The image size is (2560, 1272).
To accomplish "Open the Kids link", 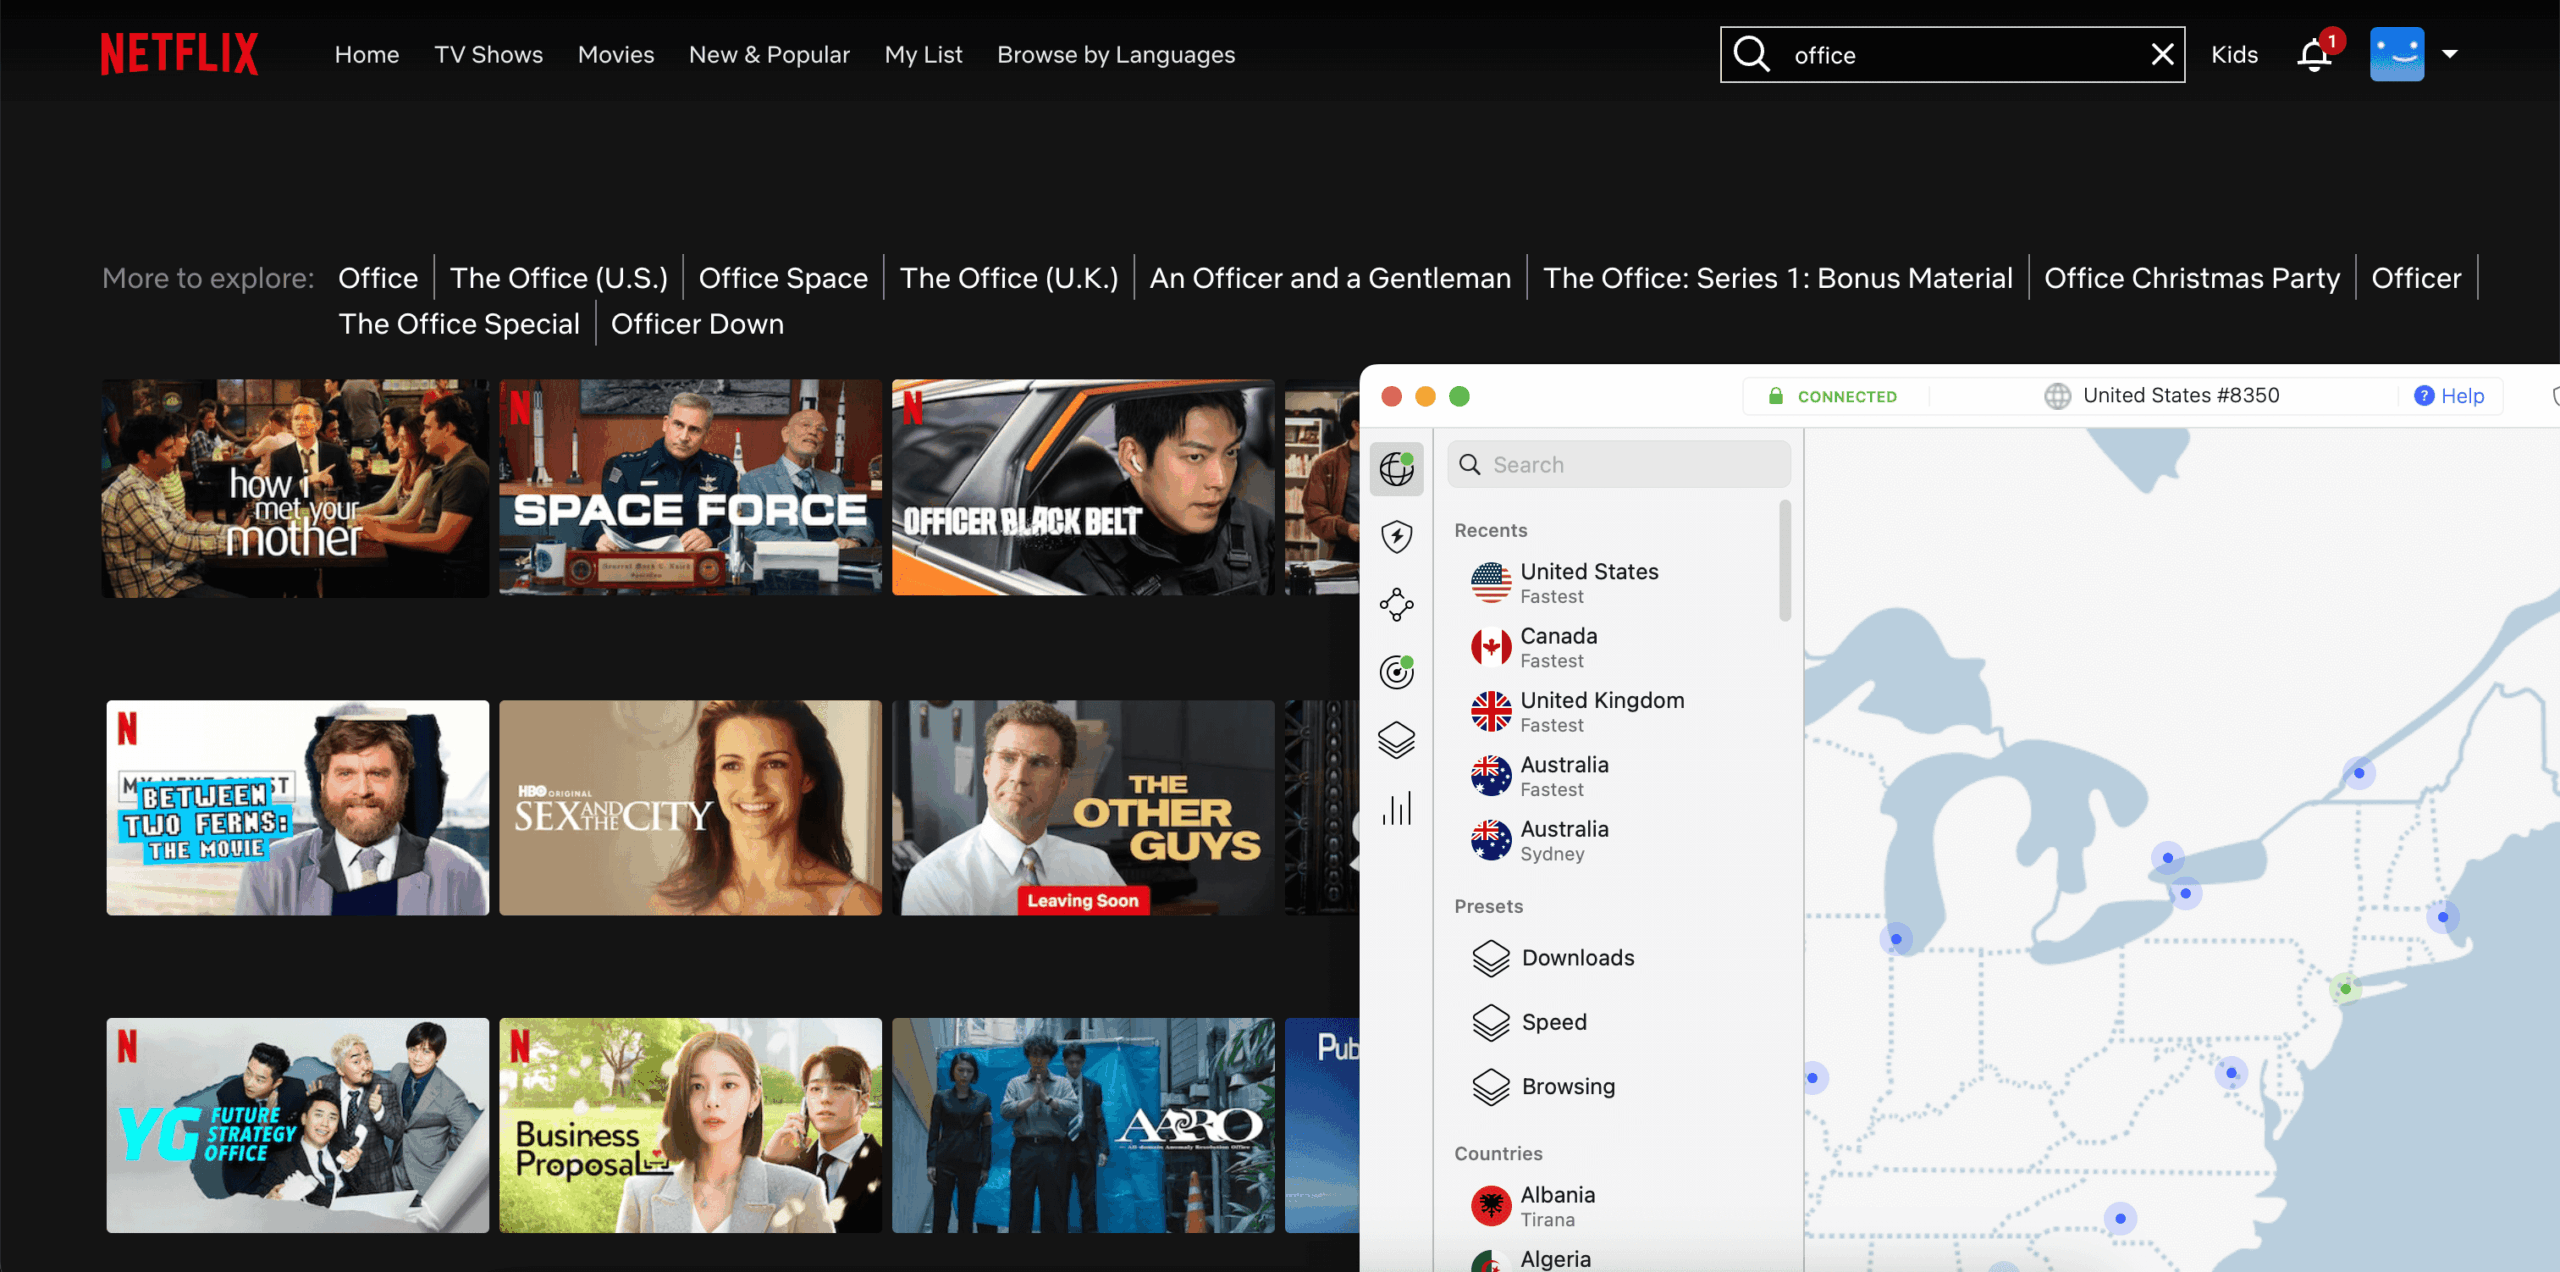I will tap(2234, 55).
